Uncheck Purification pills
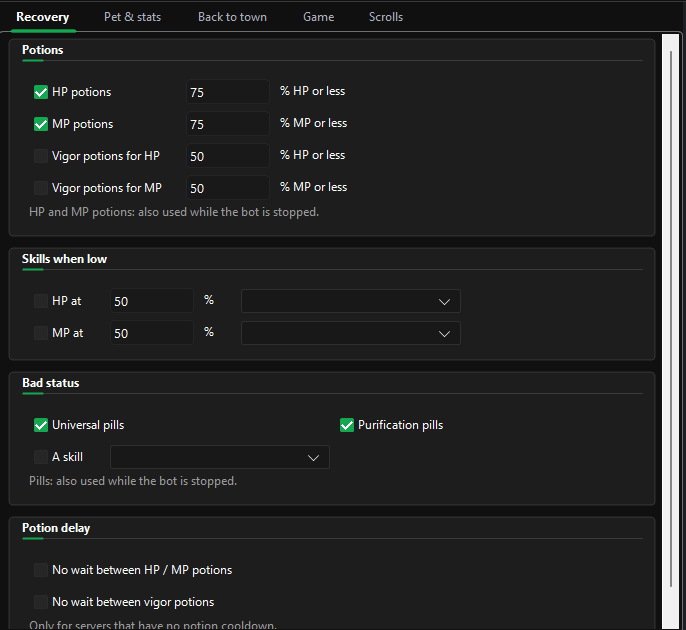The width and height of the screenshot is (686, 630). pos(347,425)
